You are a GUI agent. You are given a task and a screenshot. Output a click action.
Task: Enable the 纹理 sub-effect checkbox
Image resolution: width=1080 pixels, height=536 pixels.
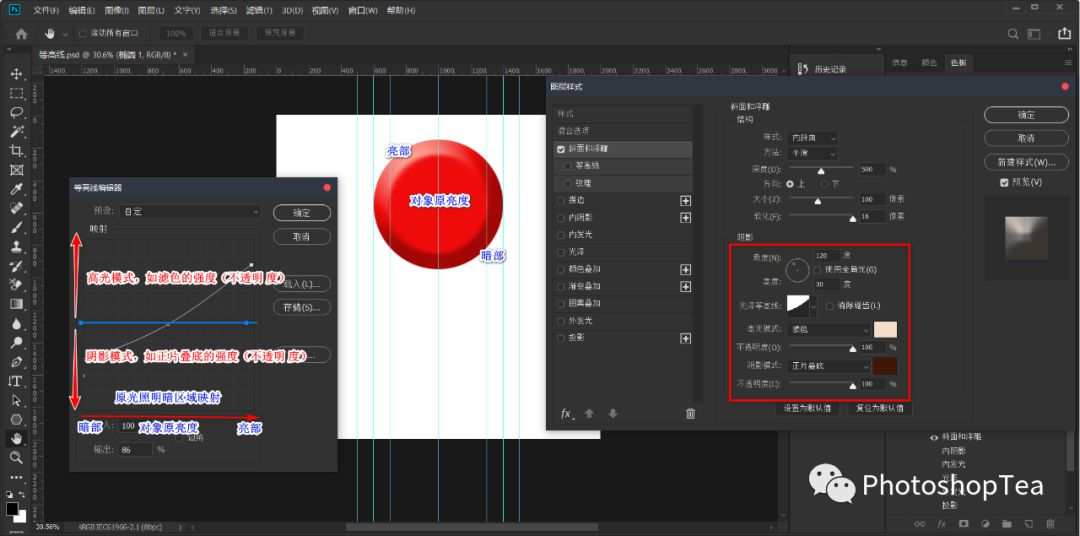[568, 183]
